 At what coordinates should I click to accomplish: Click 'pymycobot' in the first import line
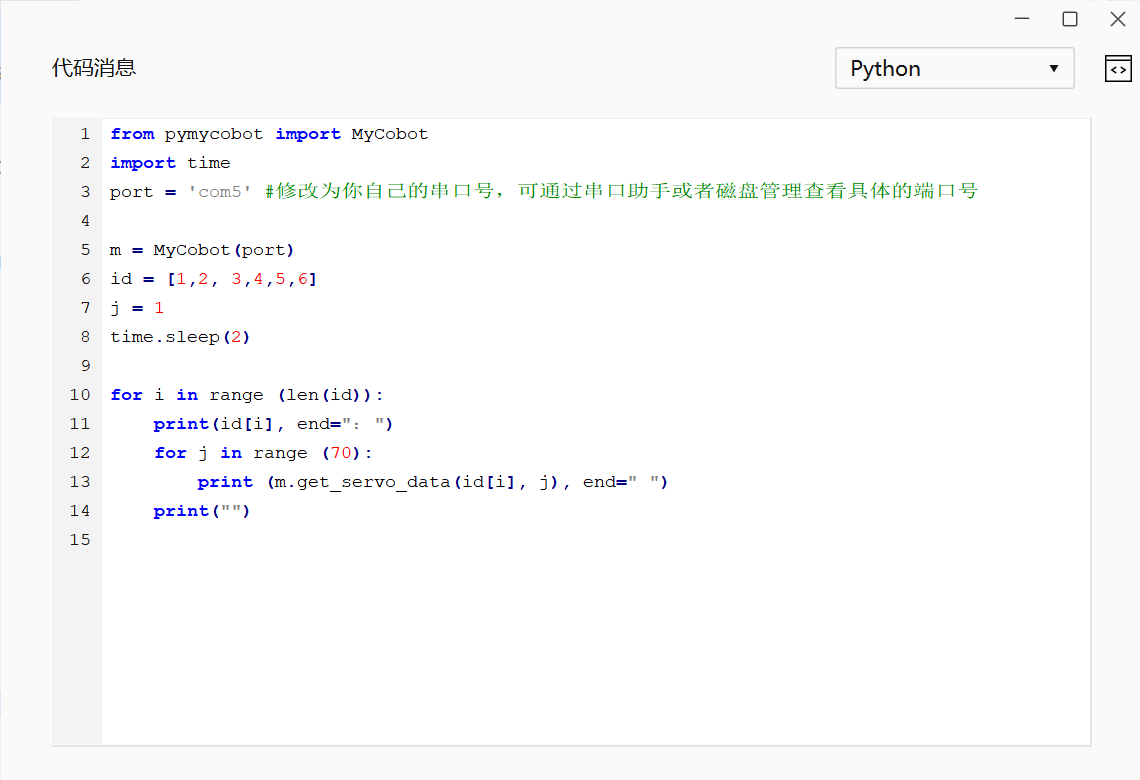click(x=214, y=134)
